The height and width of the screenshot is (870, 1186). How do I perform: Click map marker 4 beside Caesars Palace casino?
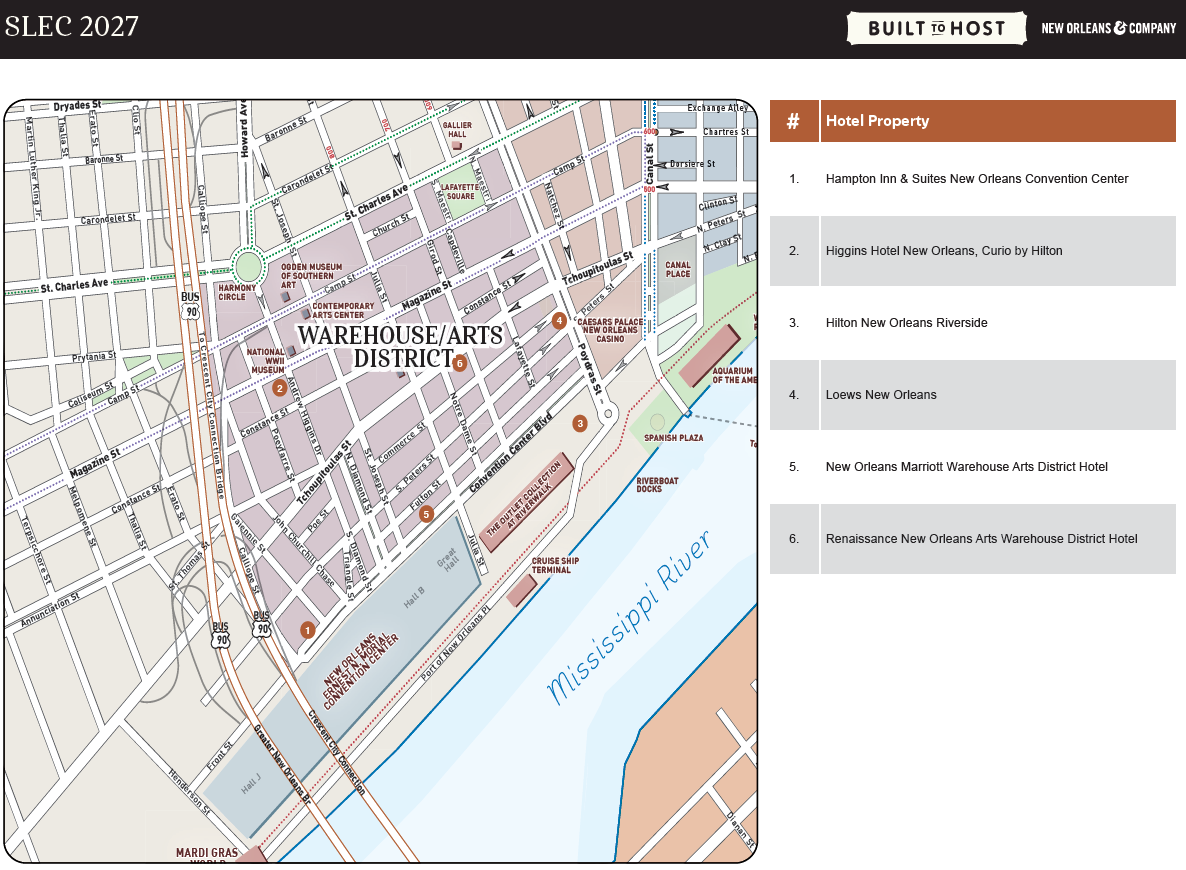point(559,321)
